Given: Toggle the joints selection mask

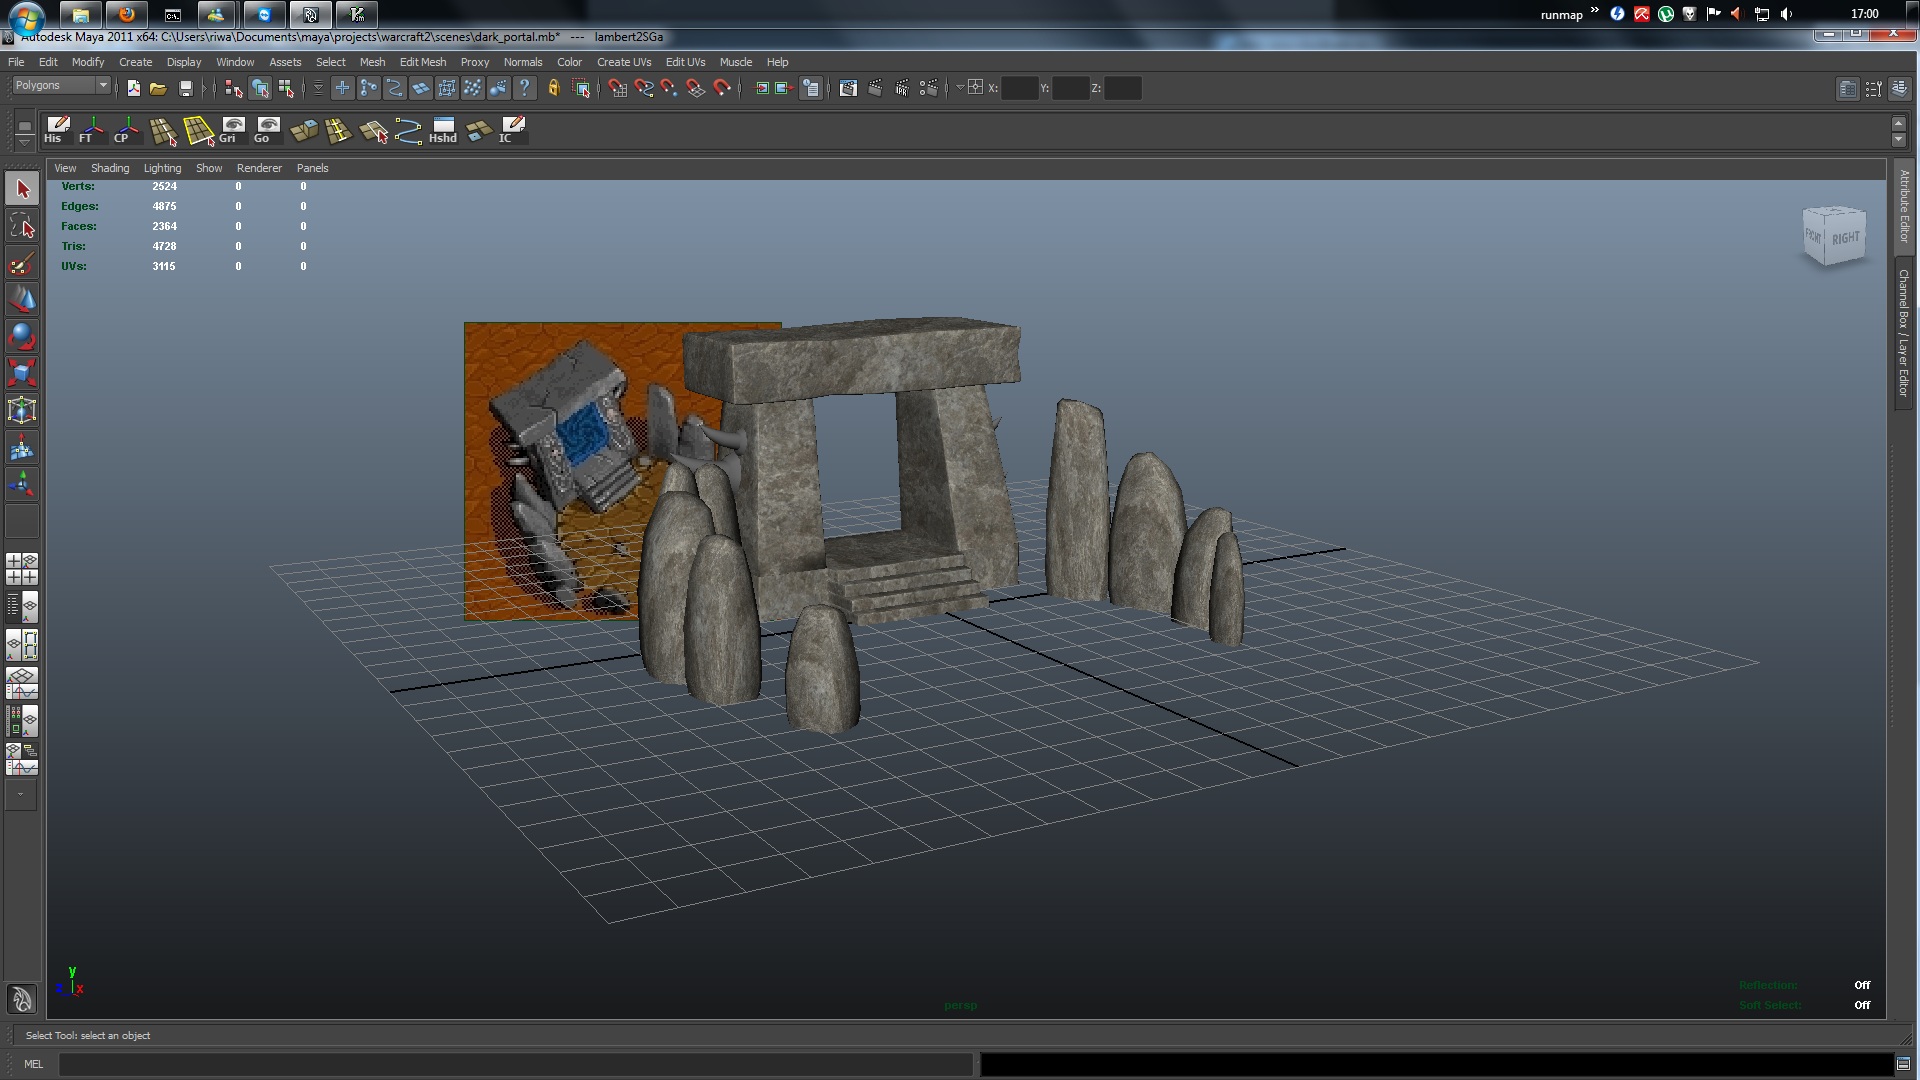Looking at the screenshot, I should click(x=369, y=88).
